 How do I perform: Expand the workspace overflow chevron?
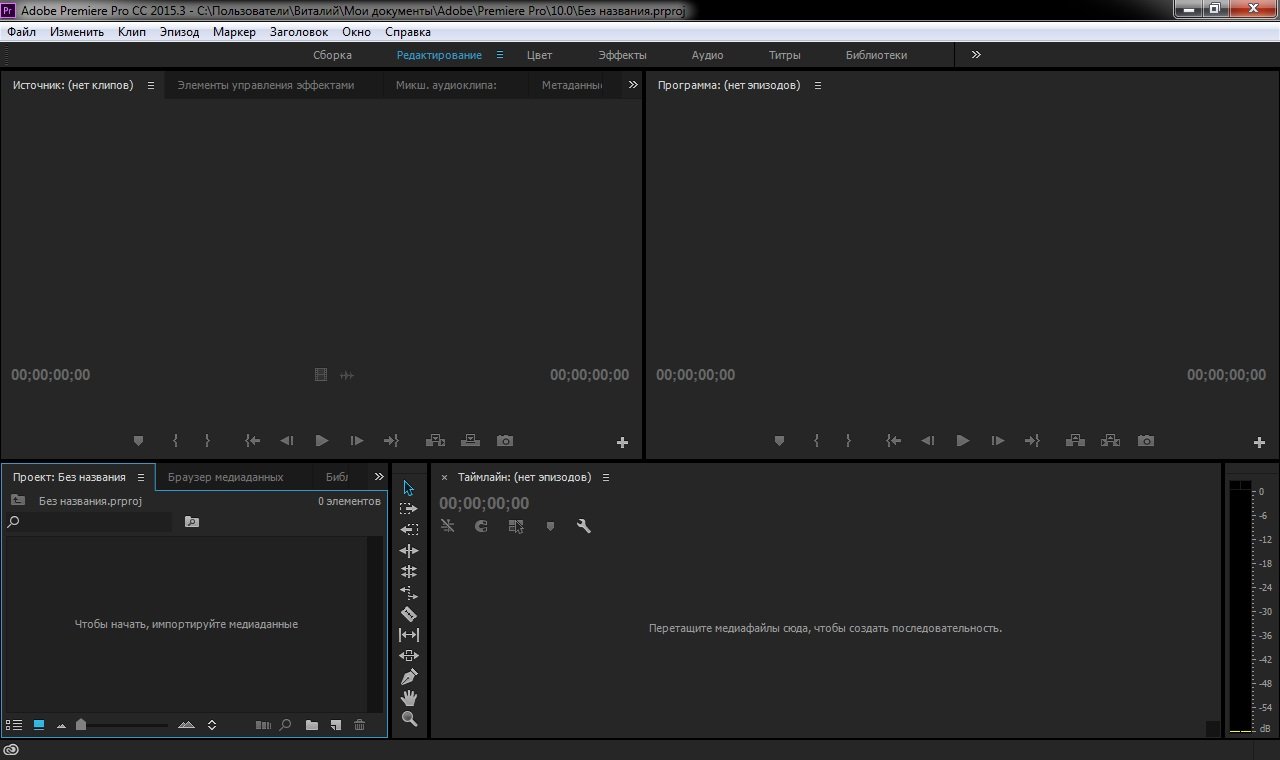click(976, 55)
